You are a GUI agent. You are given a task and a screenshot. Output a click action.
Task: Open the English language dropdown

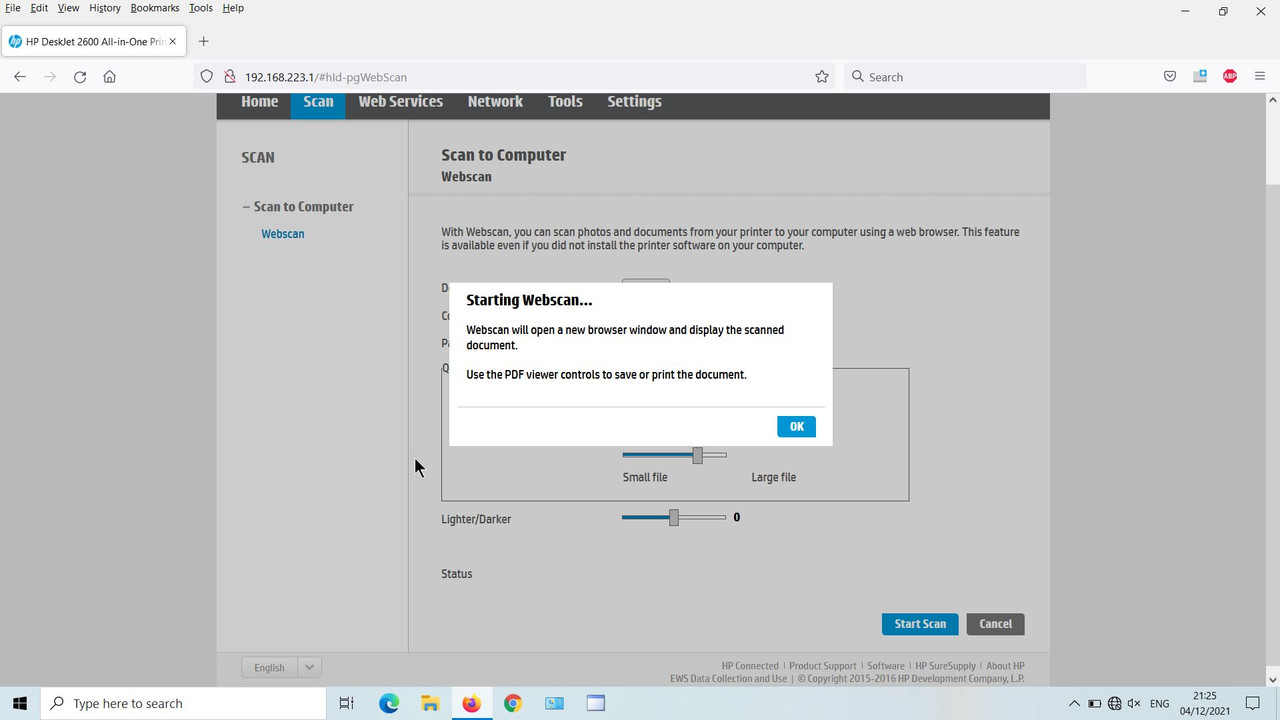pyautogui.click(x=281, y=667)
